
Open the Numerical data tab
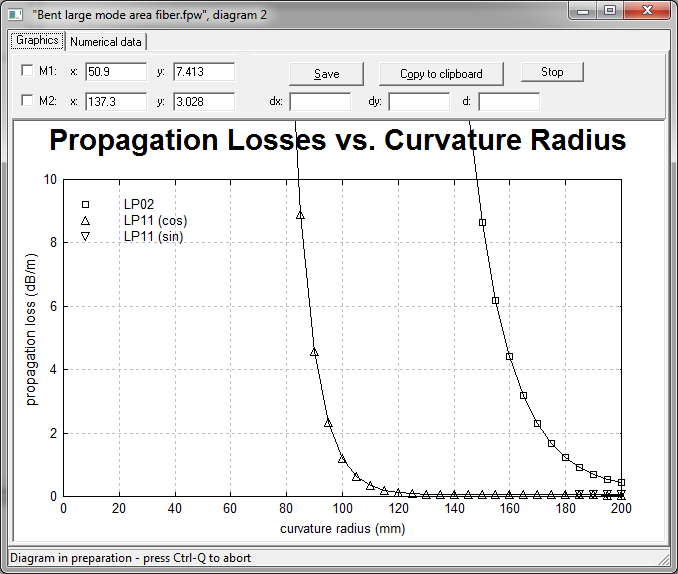pyautogui.click(x=106, y=42)
